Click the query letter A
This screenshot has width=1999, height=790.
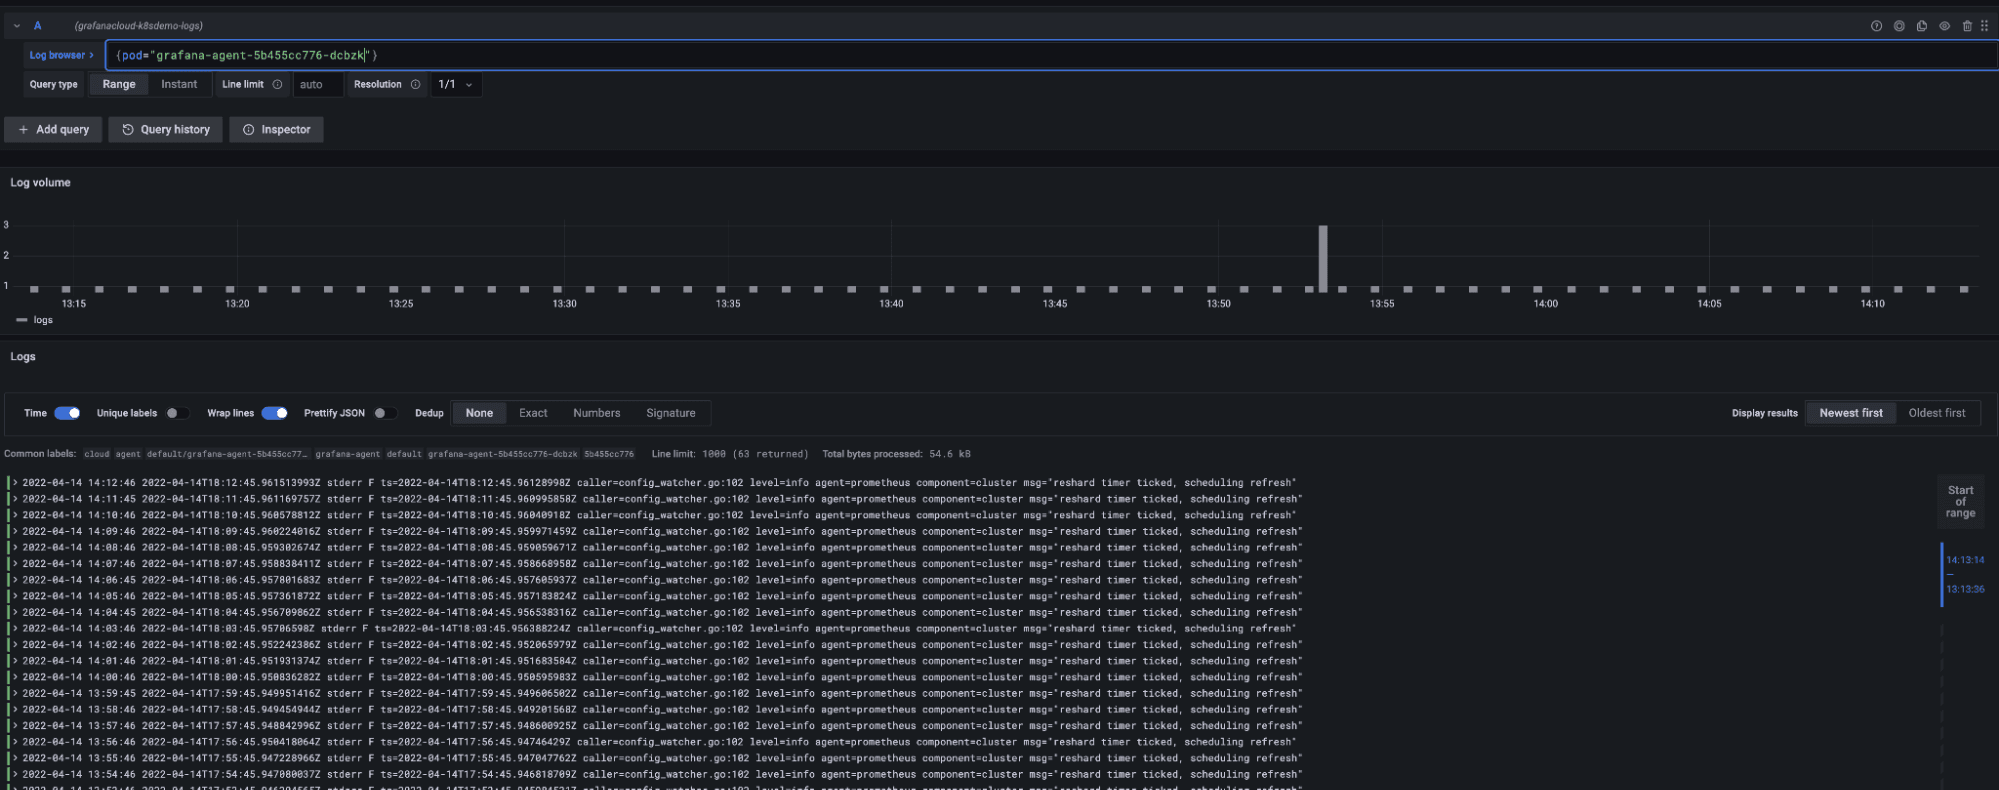point(38,26)
